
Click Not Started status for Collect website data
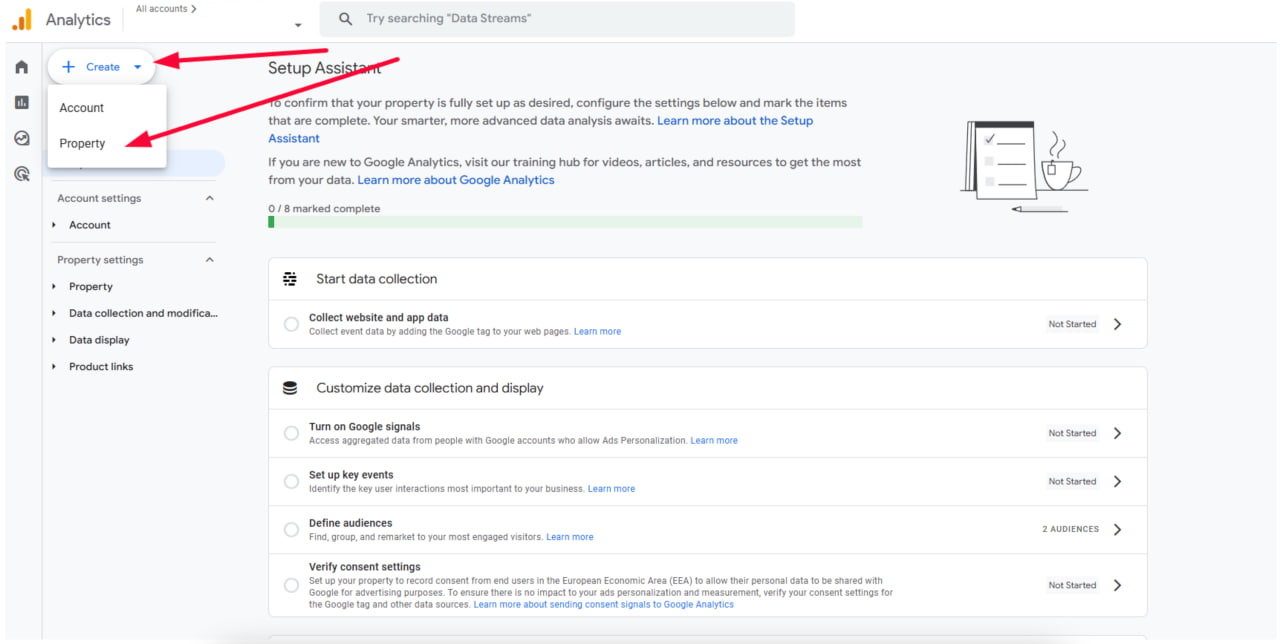1072,324
